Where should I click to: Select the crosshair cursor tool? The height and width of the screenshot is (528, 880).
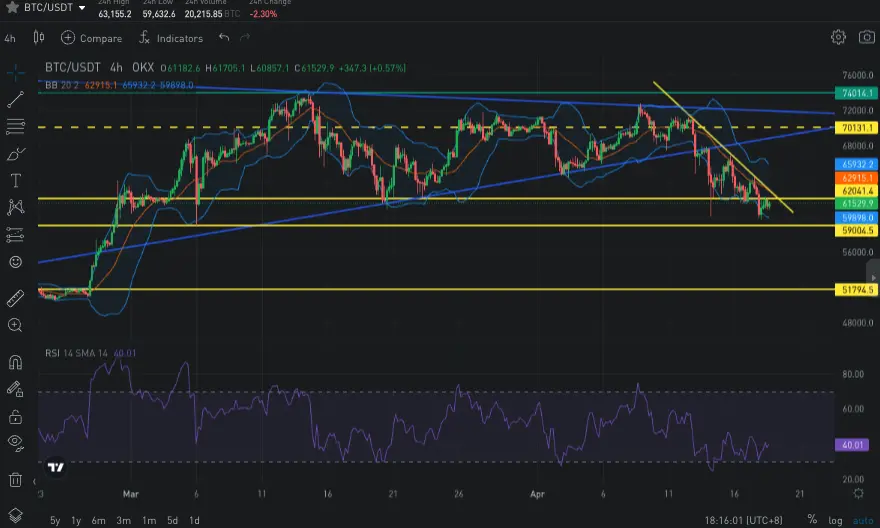point(15,72)
